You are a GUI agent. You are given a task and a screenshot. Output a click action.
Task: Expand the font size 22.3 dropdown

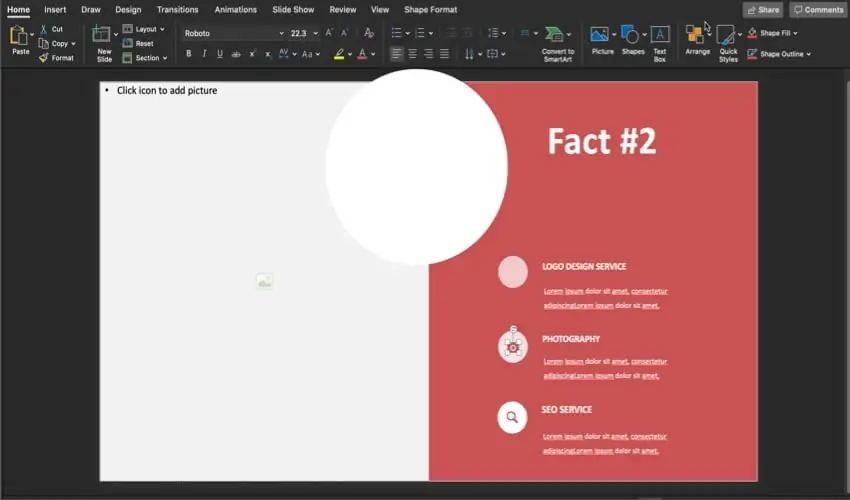315,33
